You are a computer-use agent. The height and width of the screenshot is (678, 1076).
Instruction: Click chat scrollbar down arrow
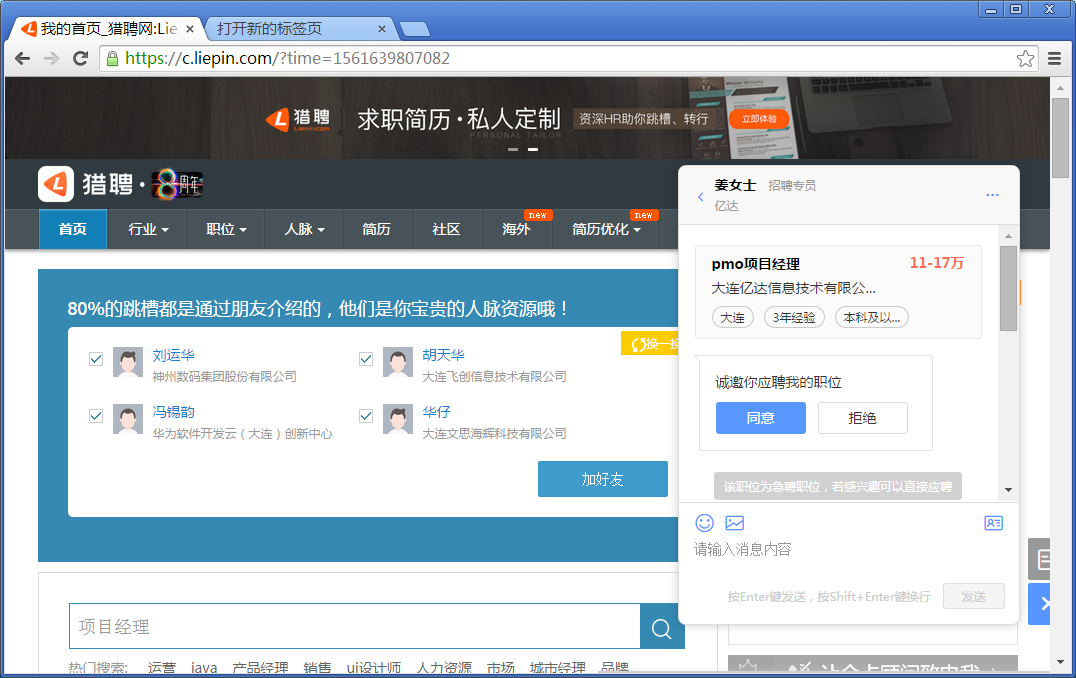[1008, 490]
